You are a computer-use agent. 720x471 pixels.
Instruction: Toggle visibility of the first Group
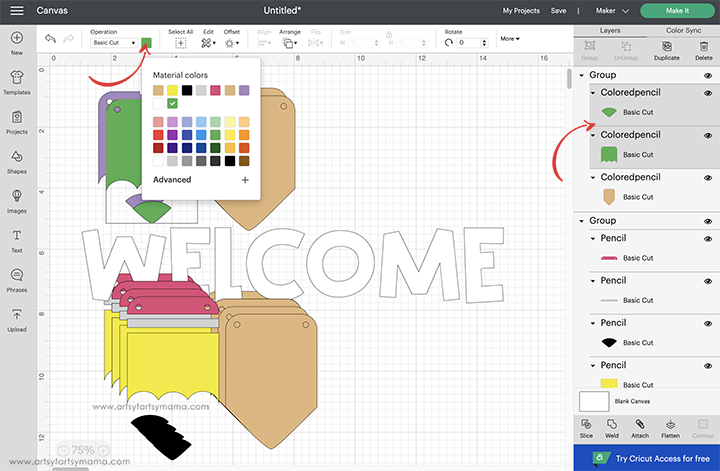pos(708,75)
